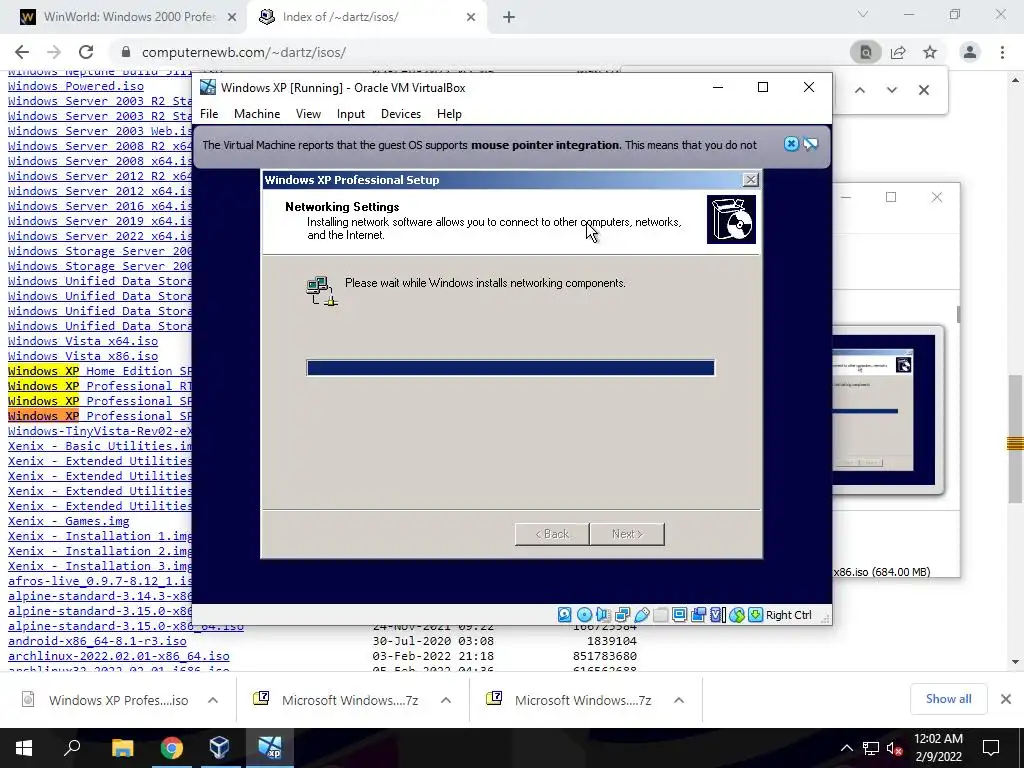Click the Chrome icon in the taskbar

pyautogui.click(x=171, y=747)
